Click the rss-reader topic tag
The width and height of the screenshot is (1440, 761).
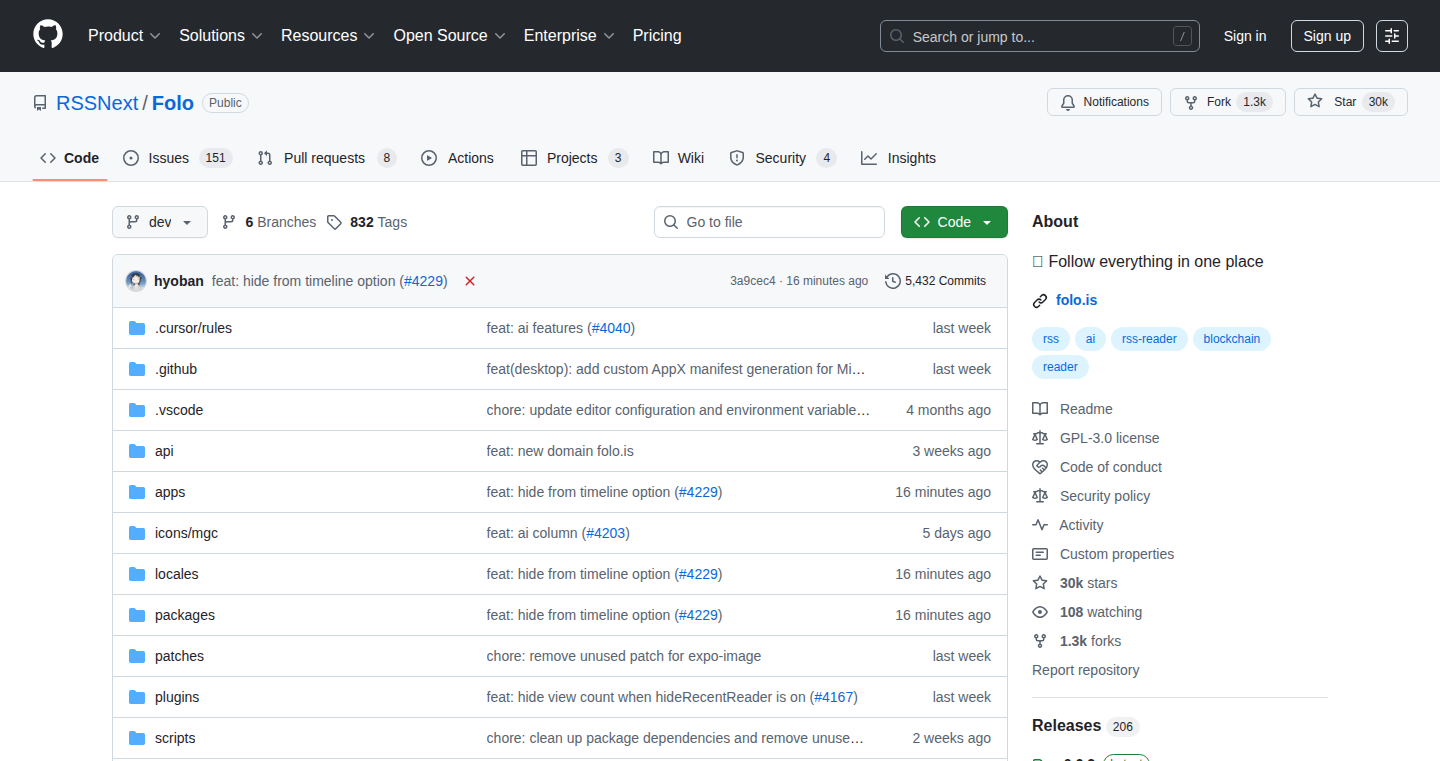(x=1149, y=339)
